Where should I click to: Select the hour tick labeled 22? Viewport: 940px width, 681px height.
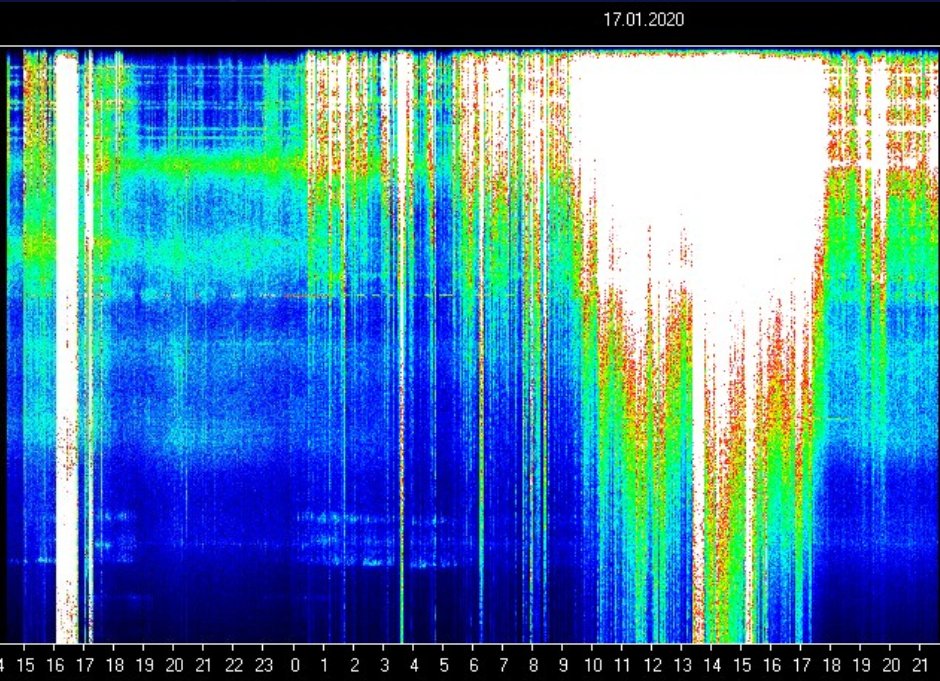click(x=234, y=665)
